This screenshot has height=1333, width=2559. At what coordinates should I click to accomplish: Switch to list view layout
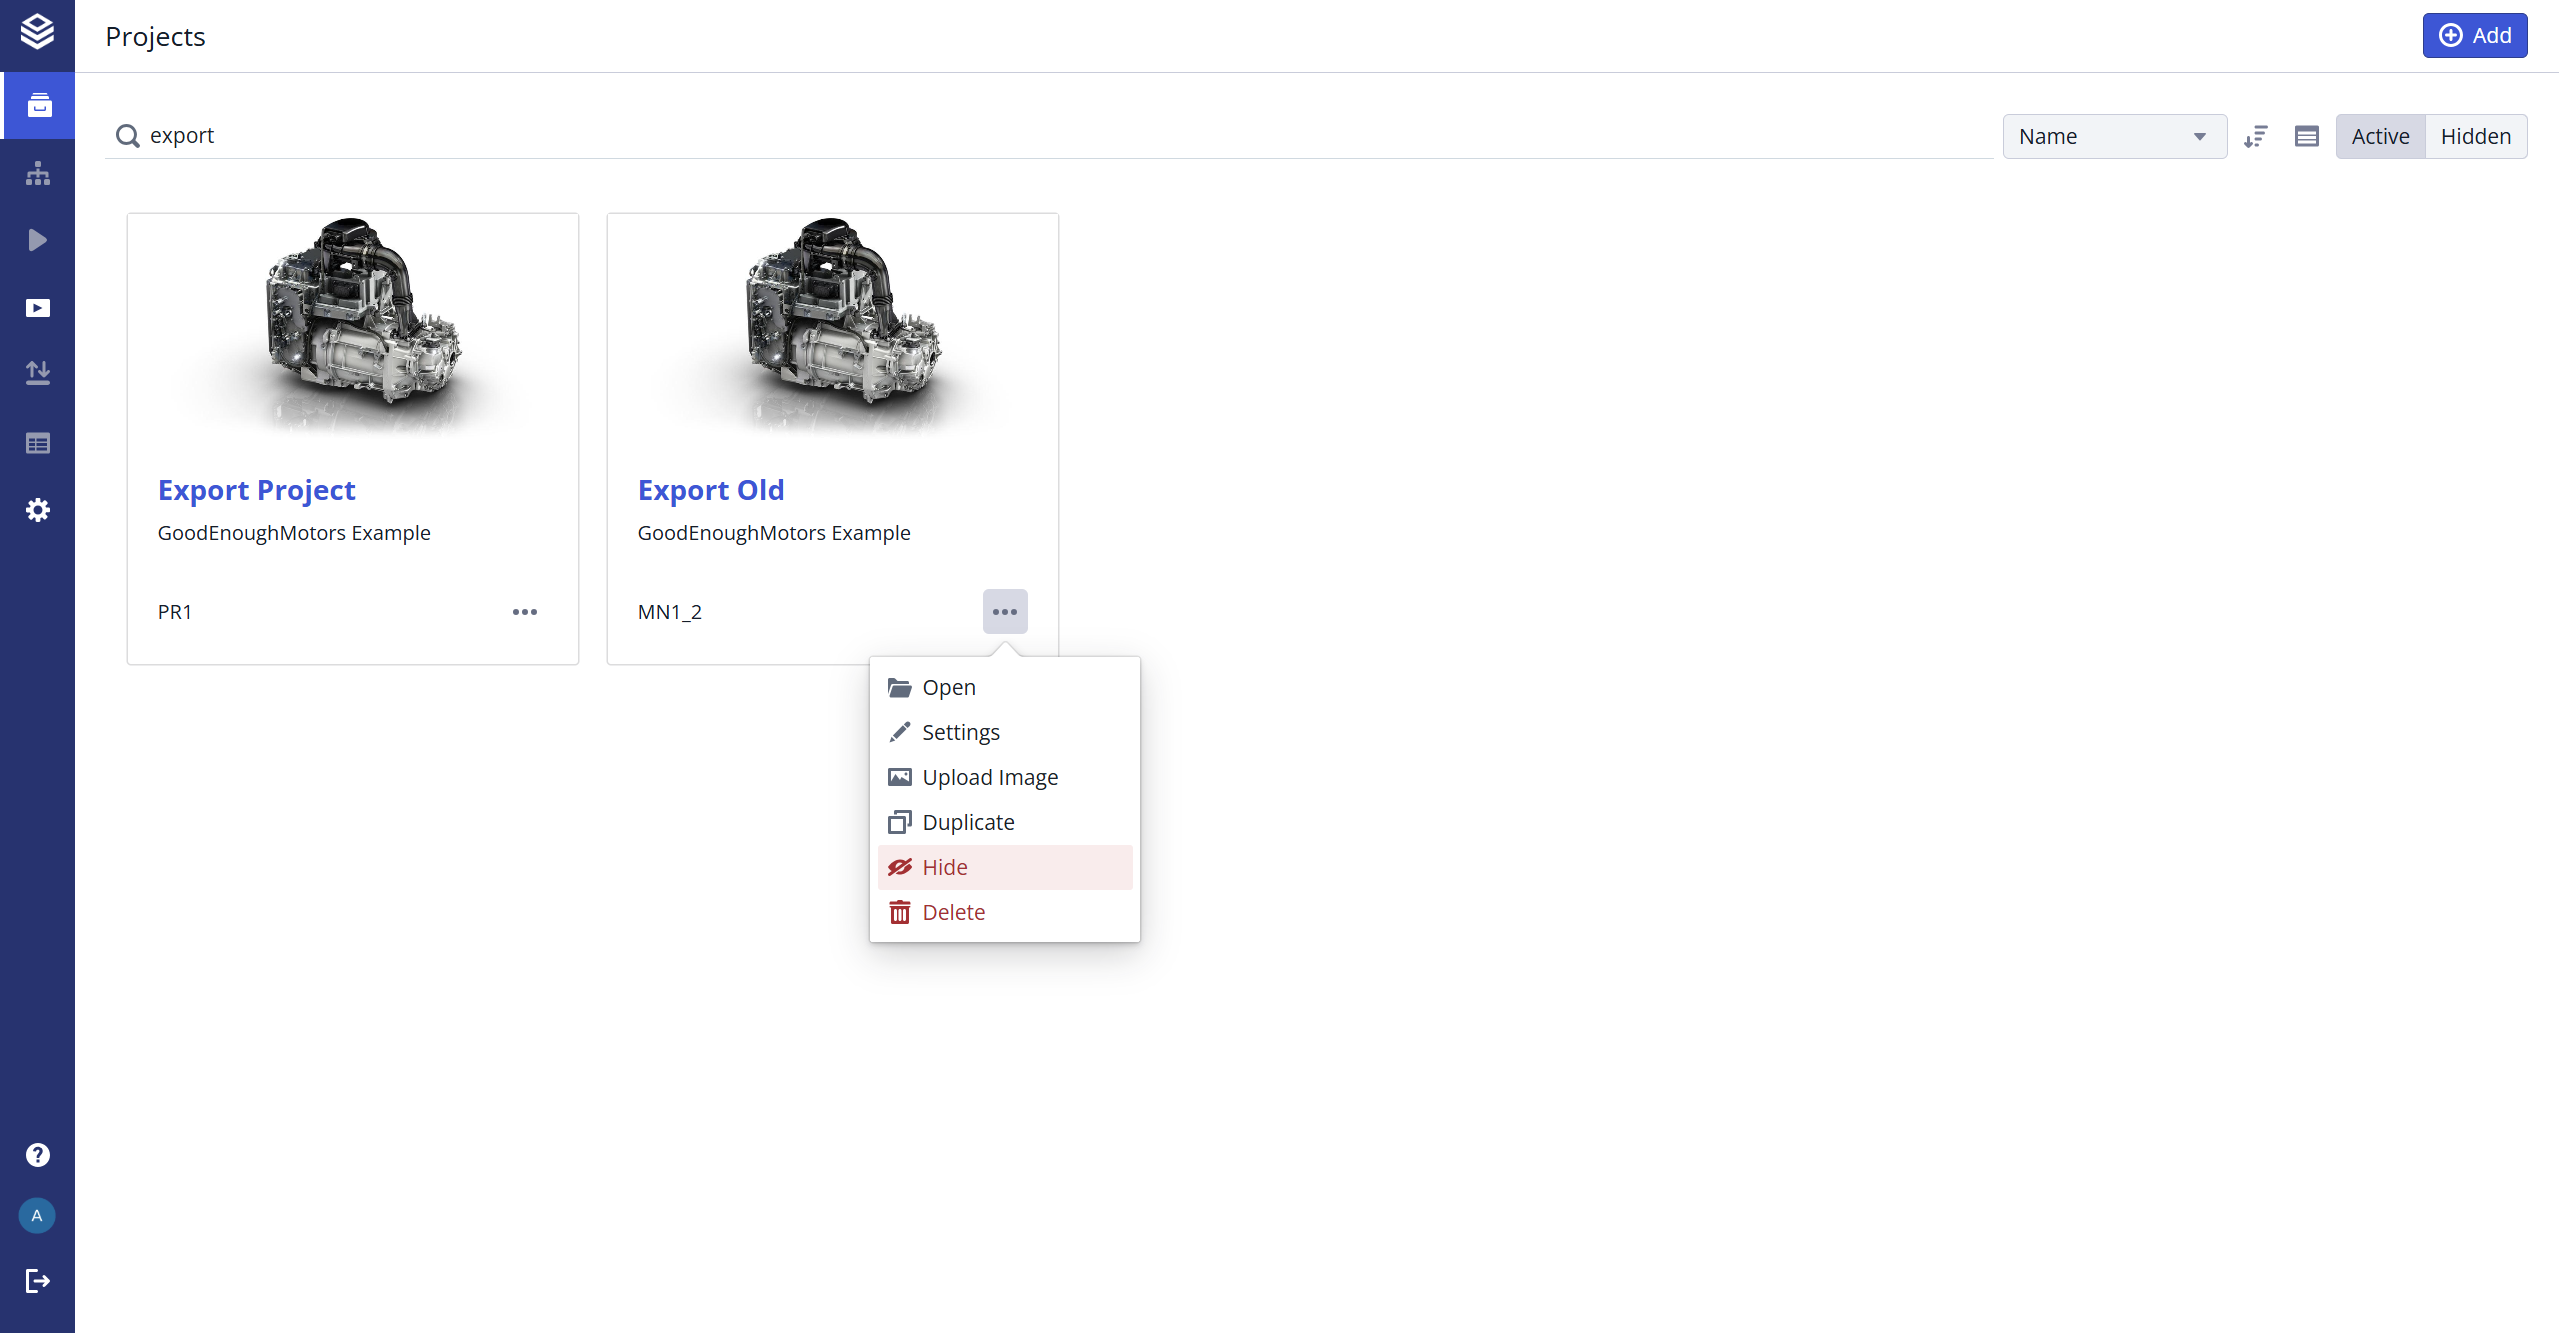(2307, 137)
